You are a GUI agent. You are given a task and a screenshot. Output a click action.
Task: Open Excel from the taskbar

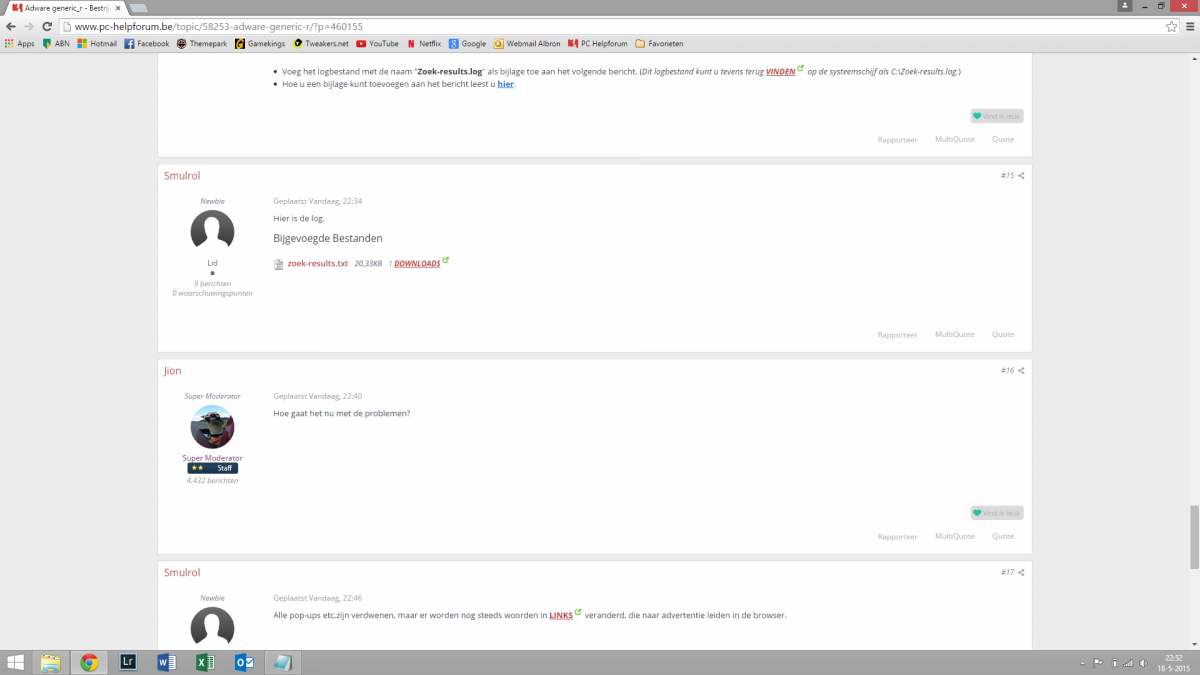tap(204, 662)
